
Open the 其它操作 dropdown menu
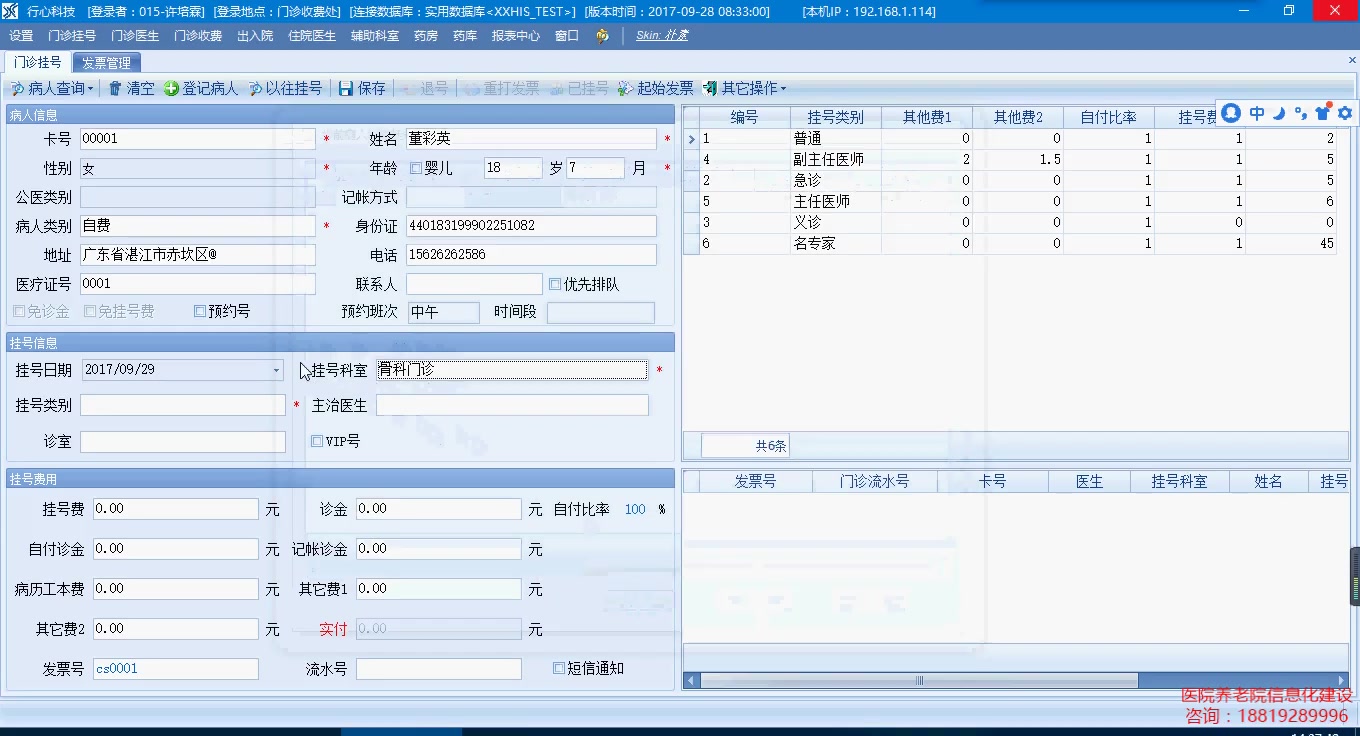pyautogui.click(x=744, y=88)
